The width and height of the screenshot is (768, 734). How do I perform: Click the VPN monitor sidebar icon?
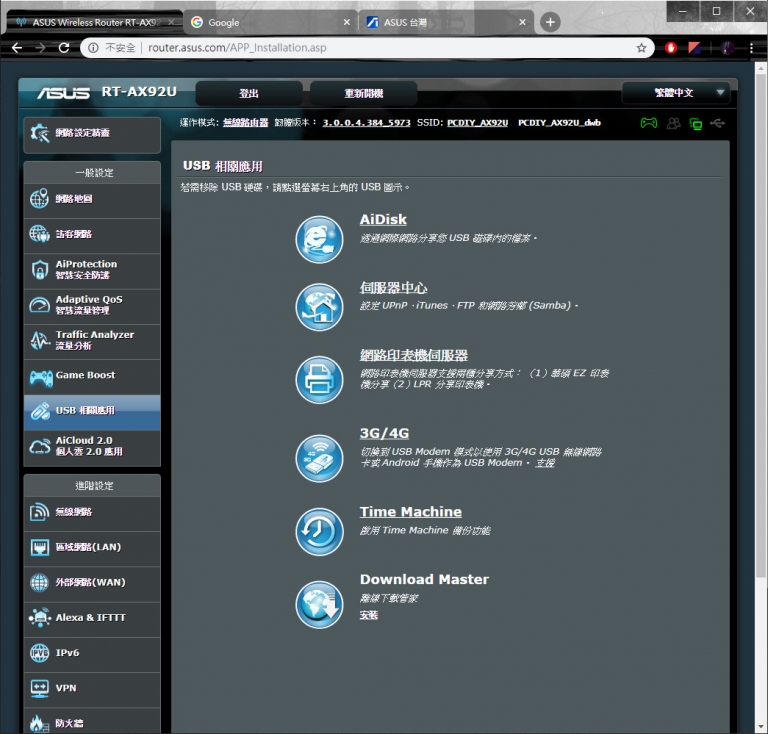tap(40, 688)
